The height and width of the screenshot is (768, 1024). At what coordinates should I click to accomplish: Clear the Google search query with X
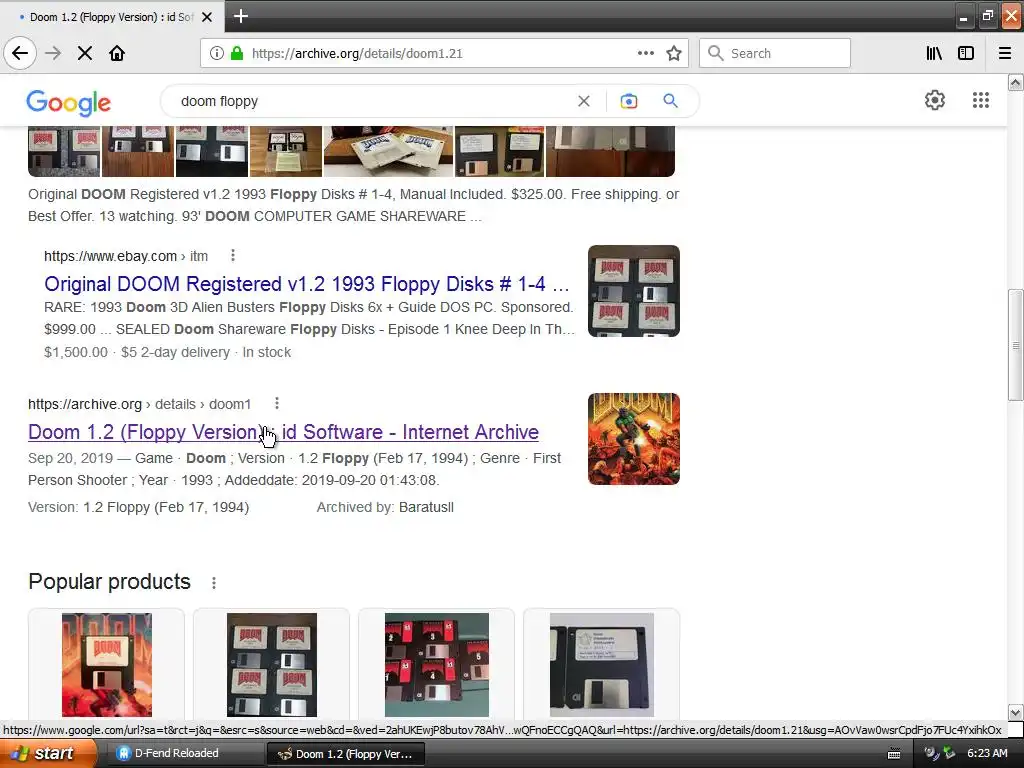[584, 101]
